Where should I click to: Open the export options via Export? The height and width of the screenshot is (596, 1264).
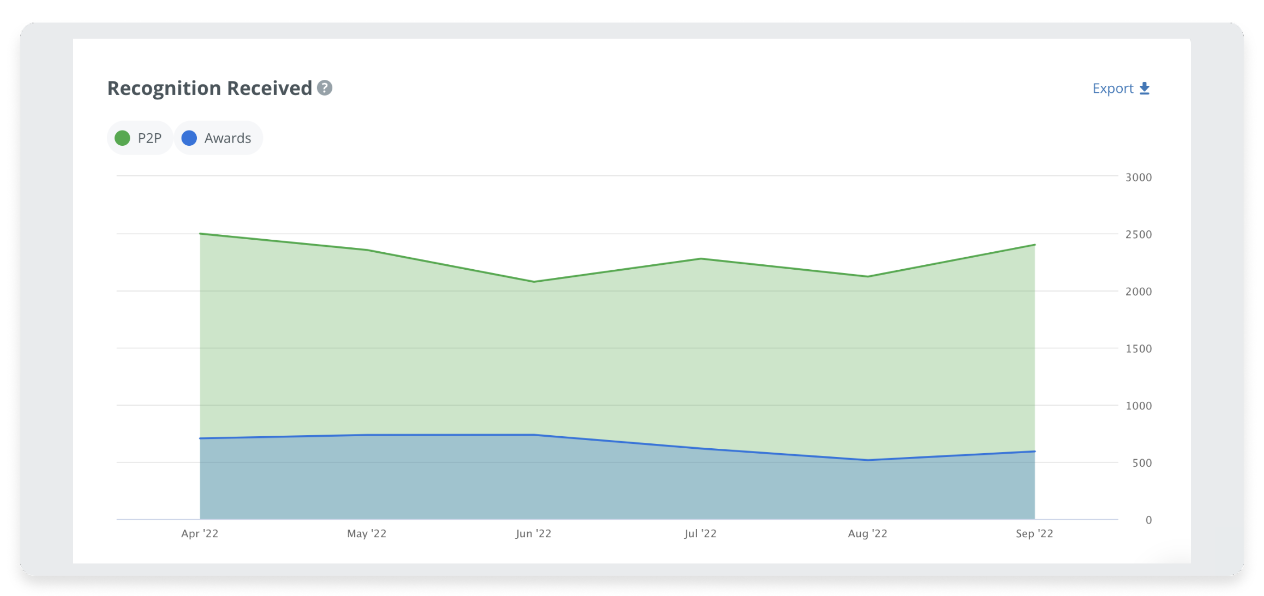(x=1112, y=88)
